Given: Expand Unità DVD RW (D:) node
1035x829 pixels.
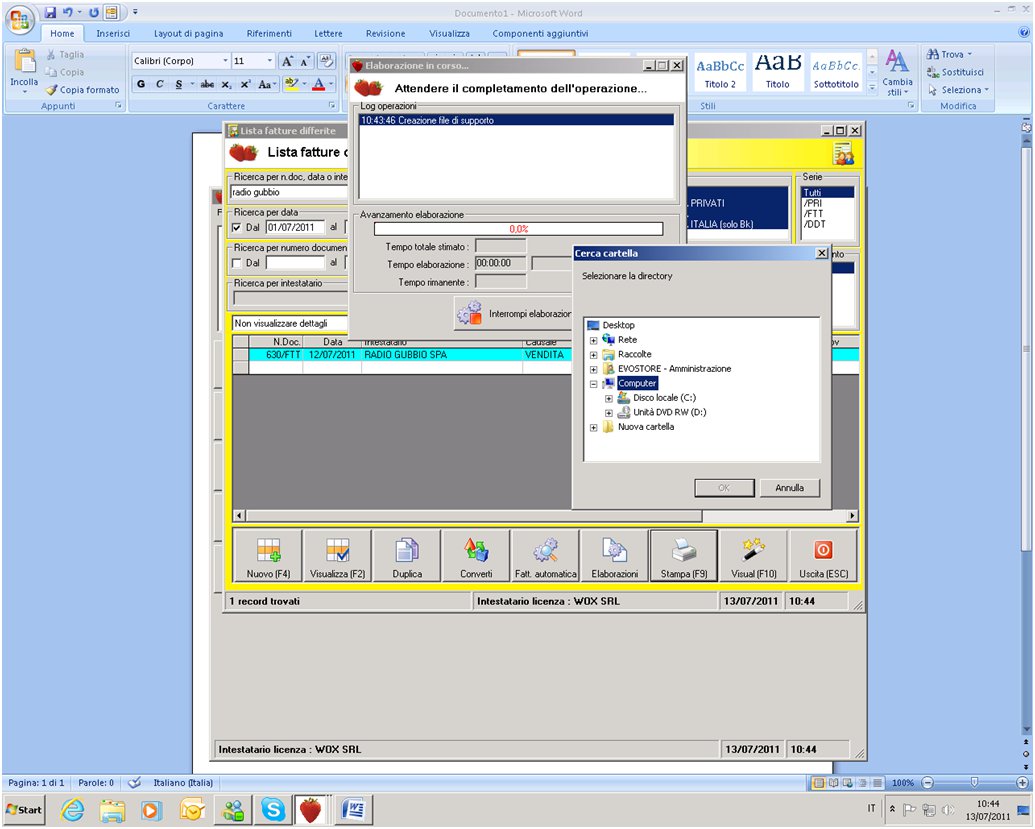Looking at the screenshot, I should coord(609,413).
